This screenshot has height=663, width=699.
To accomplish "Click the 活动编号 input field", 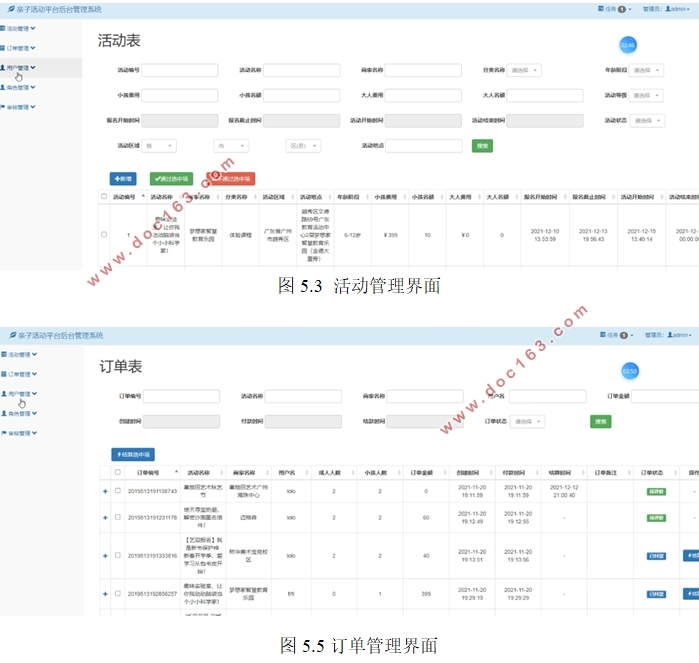I will click(x=180, y=70).
